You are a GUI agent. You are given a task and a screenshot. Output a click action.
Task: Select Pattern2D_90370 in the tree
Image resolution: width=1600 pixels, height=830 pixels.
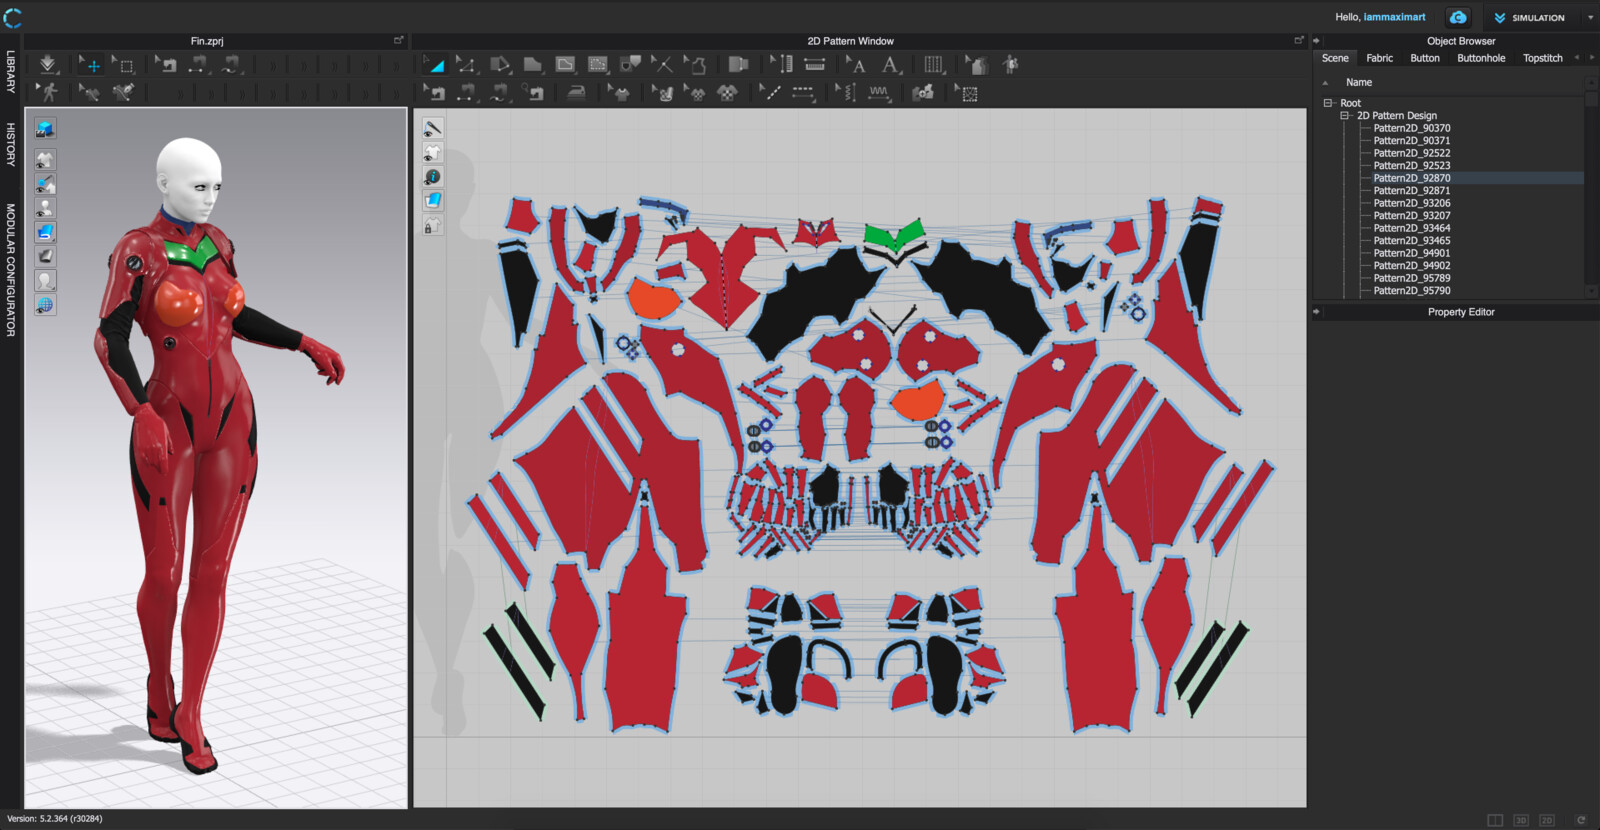click(x=1411, y=128)
